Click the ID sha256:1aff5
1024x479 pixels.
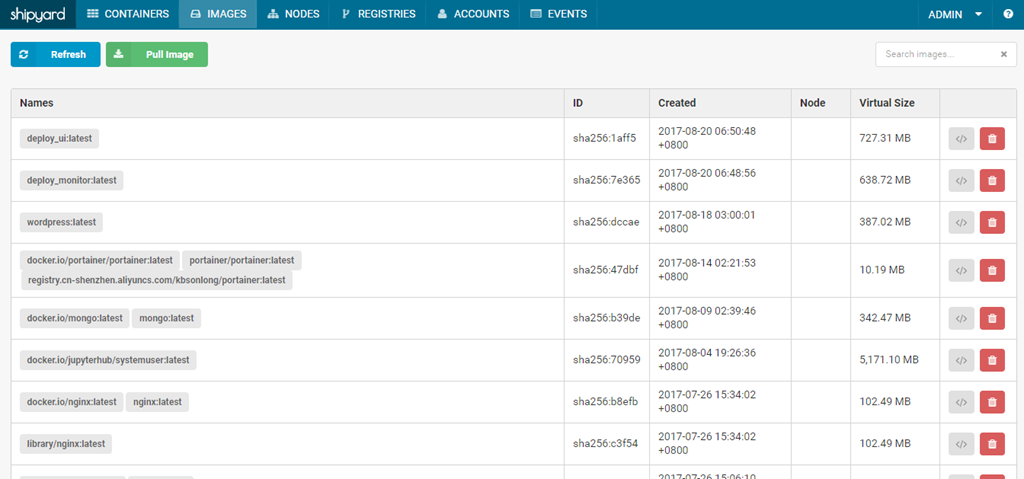604,139
